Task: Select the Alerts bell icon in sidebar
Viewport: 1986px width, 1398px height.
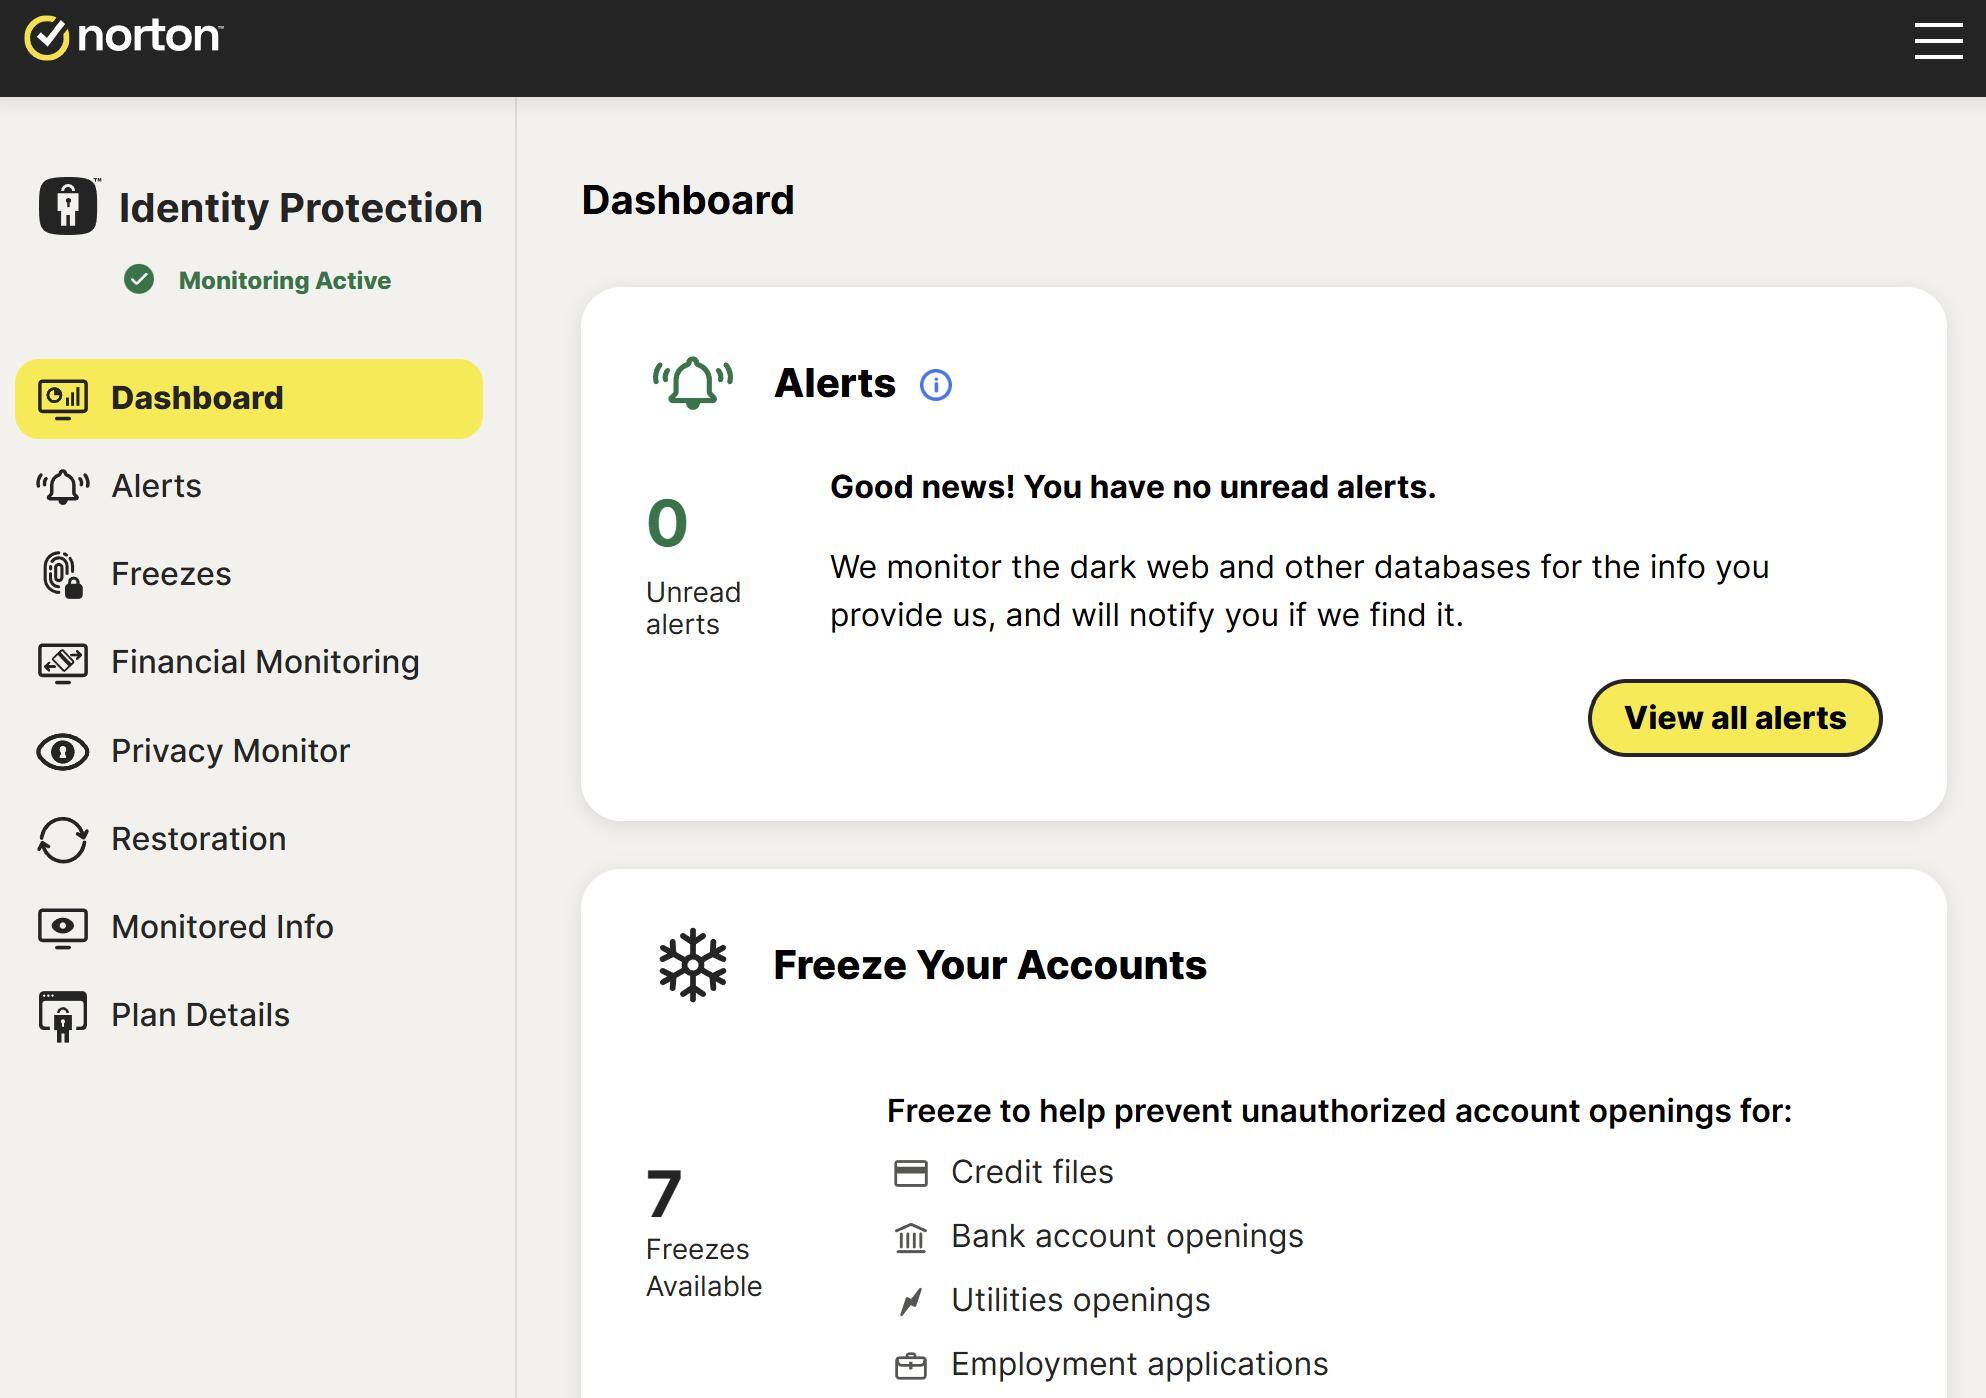Action: (x=62, y=486)
